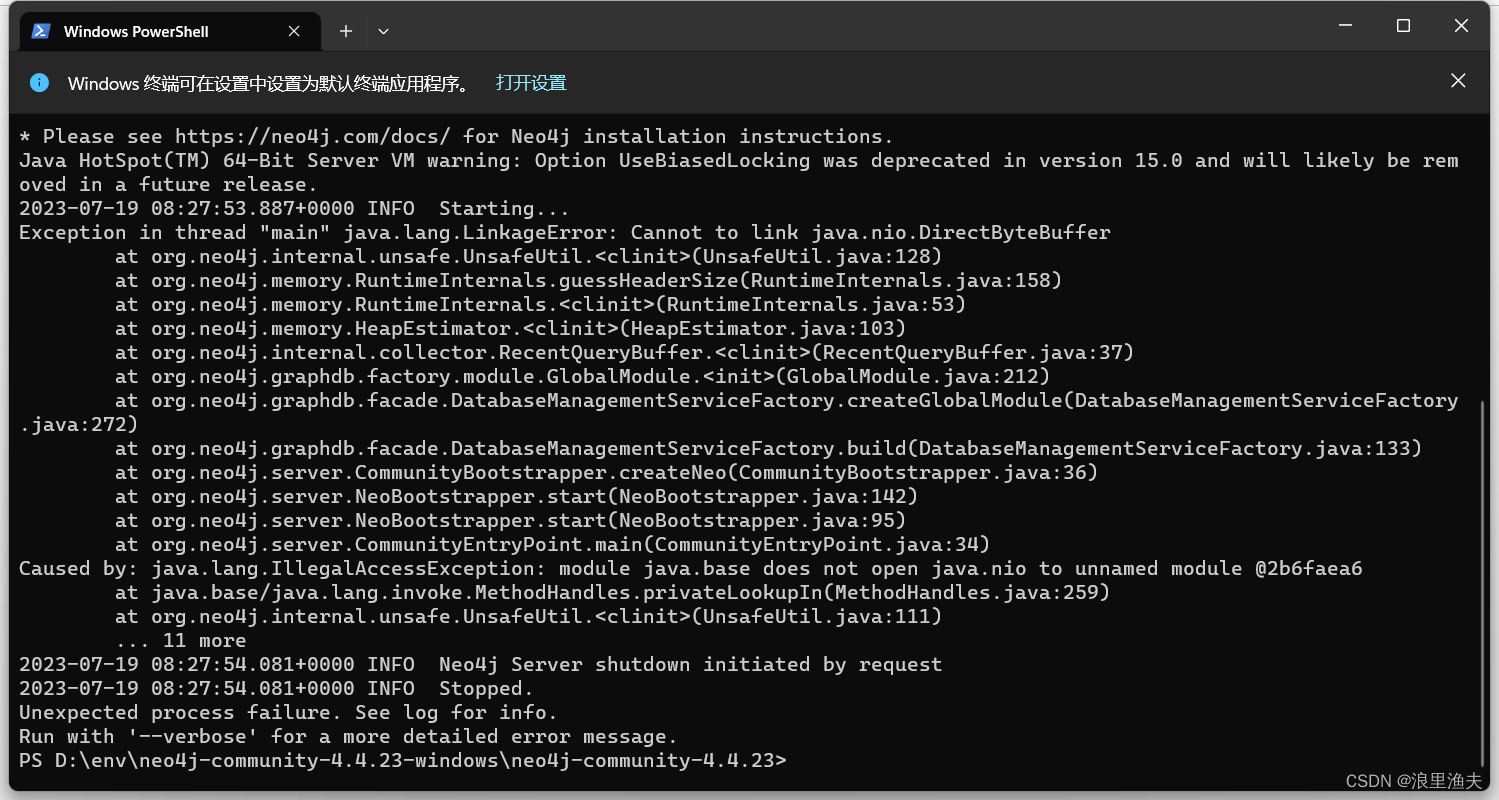Expand the new tab profile dropdown arrow
The image size is (1499, 800).
tap(383, 31)
